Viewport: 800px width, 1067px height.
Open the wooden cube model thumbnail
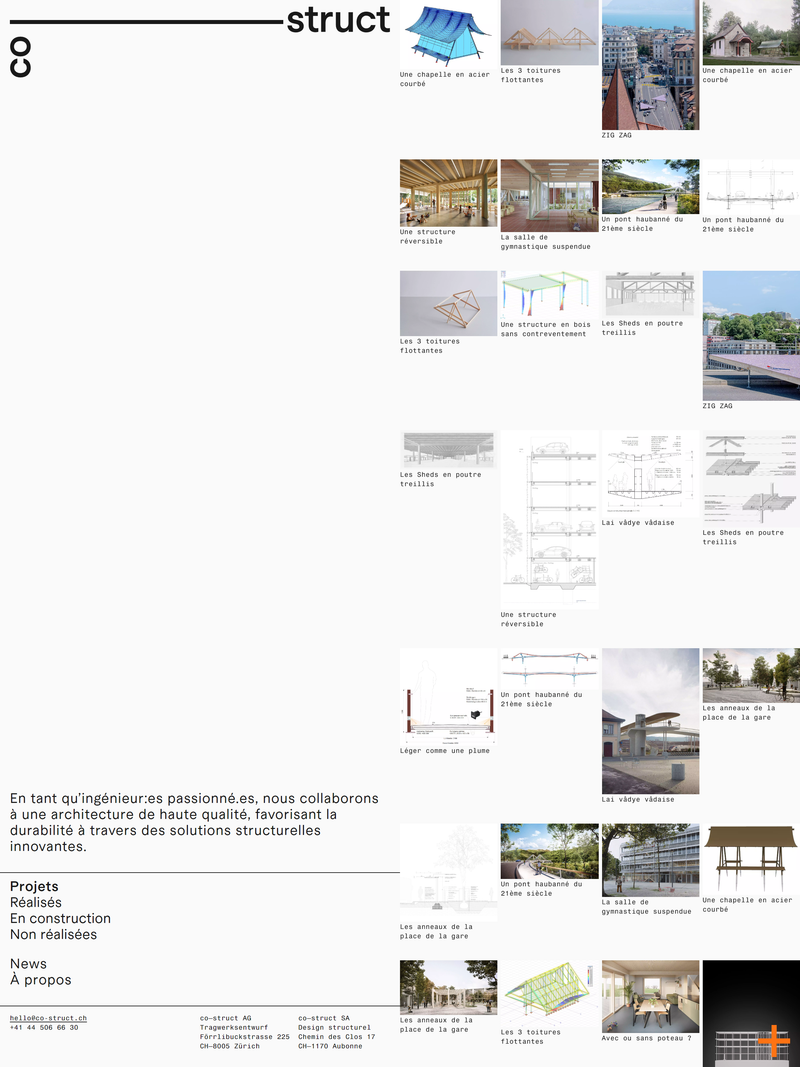(448, 303)
